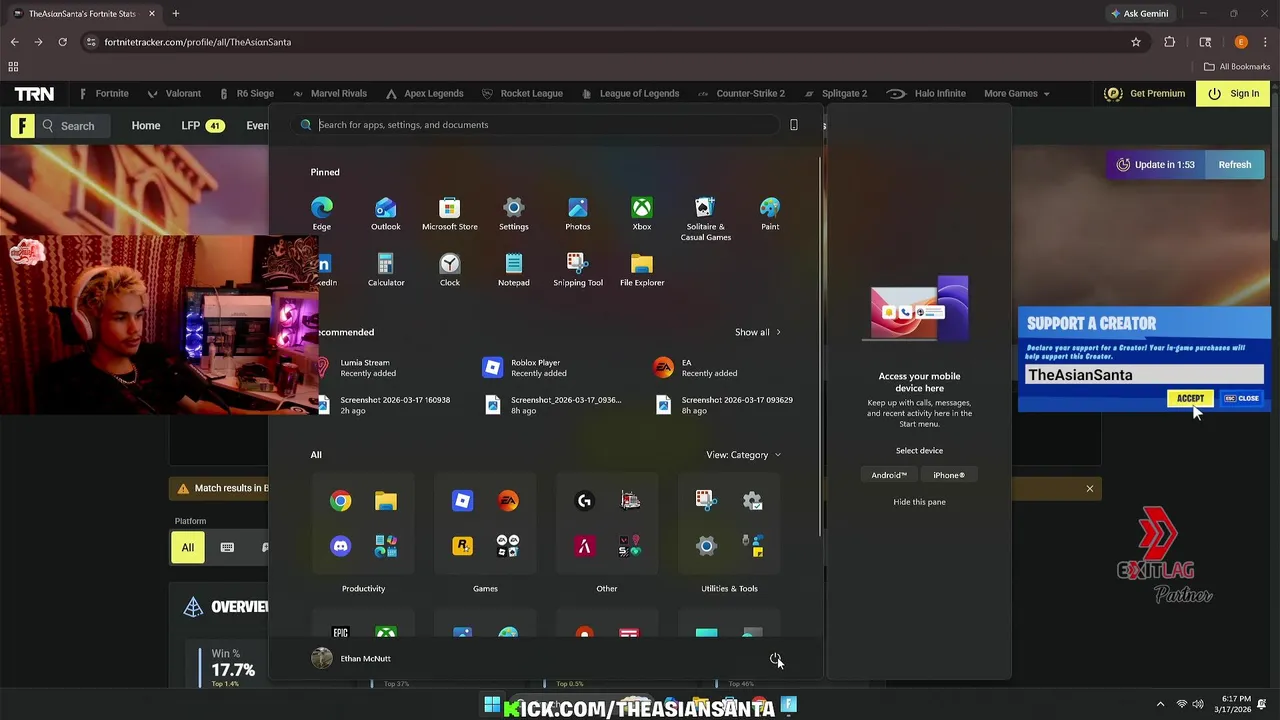This screenshot has height=720, width=1280.
Task: Click the Sign In button
Action: [1234, 93]
